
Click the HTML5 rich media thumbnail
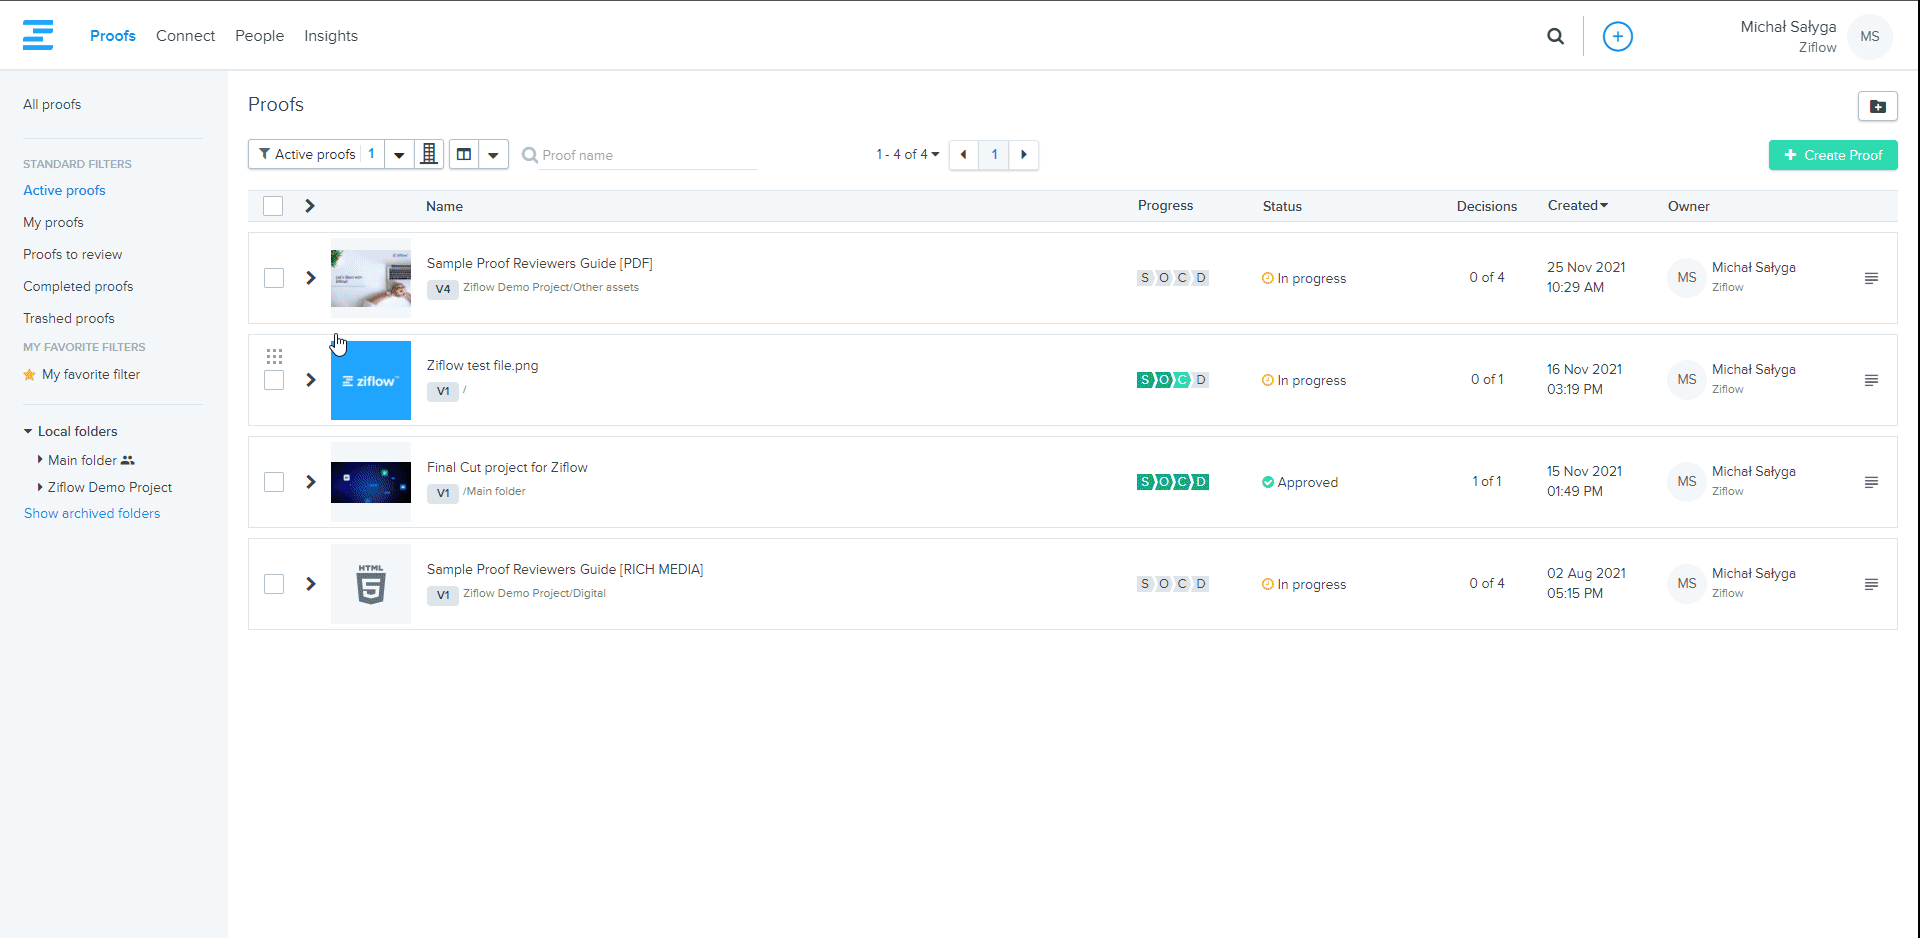click(x=371, y=584)
